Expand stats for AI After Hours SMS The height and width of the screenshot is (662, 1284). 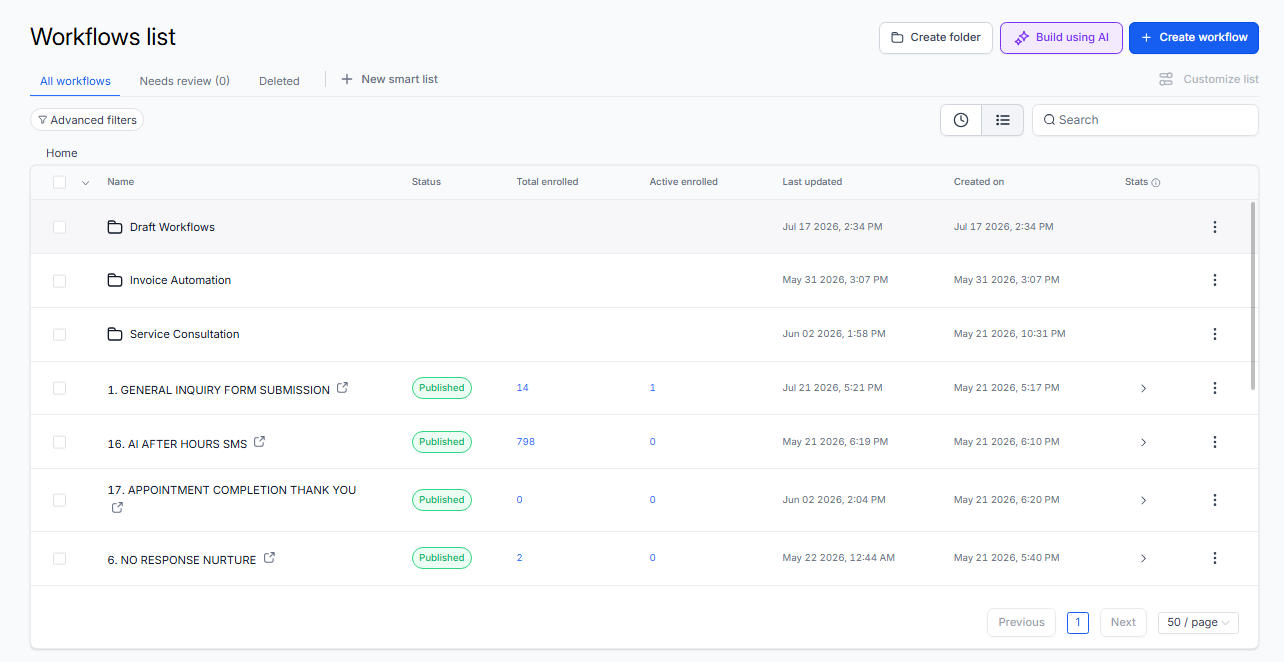click(1143, 442)
